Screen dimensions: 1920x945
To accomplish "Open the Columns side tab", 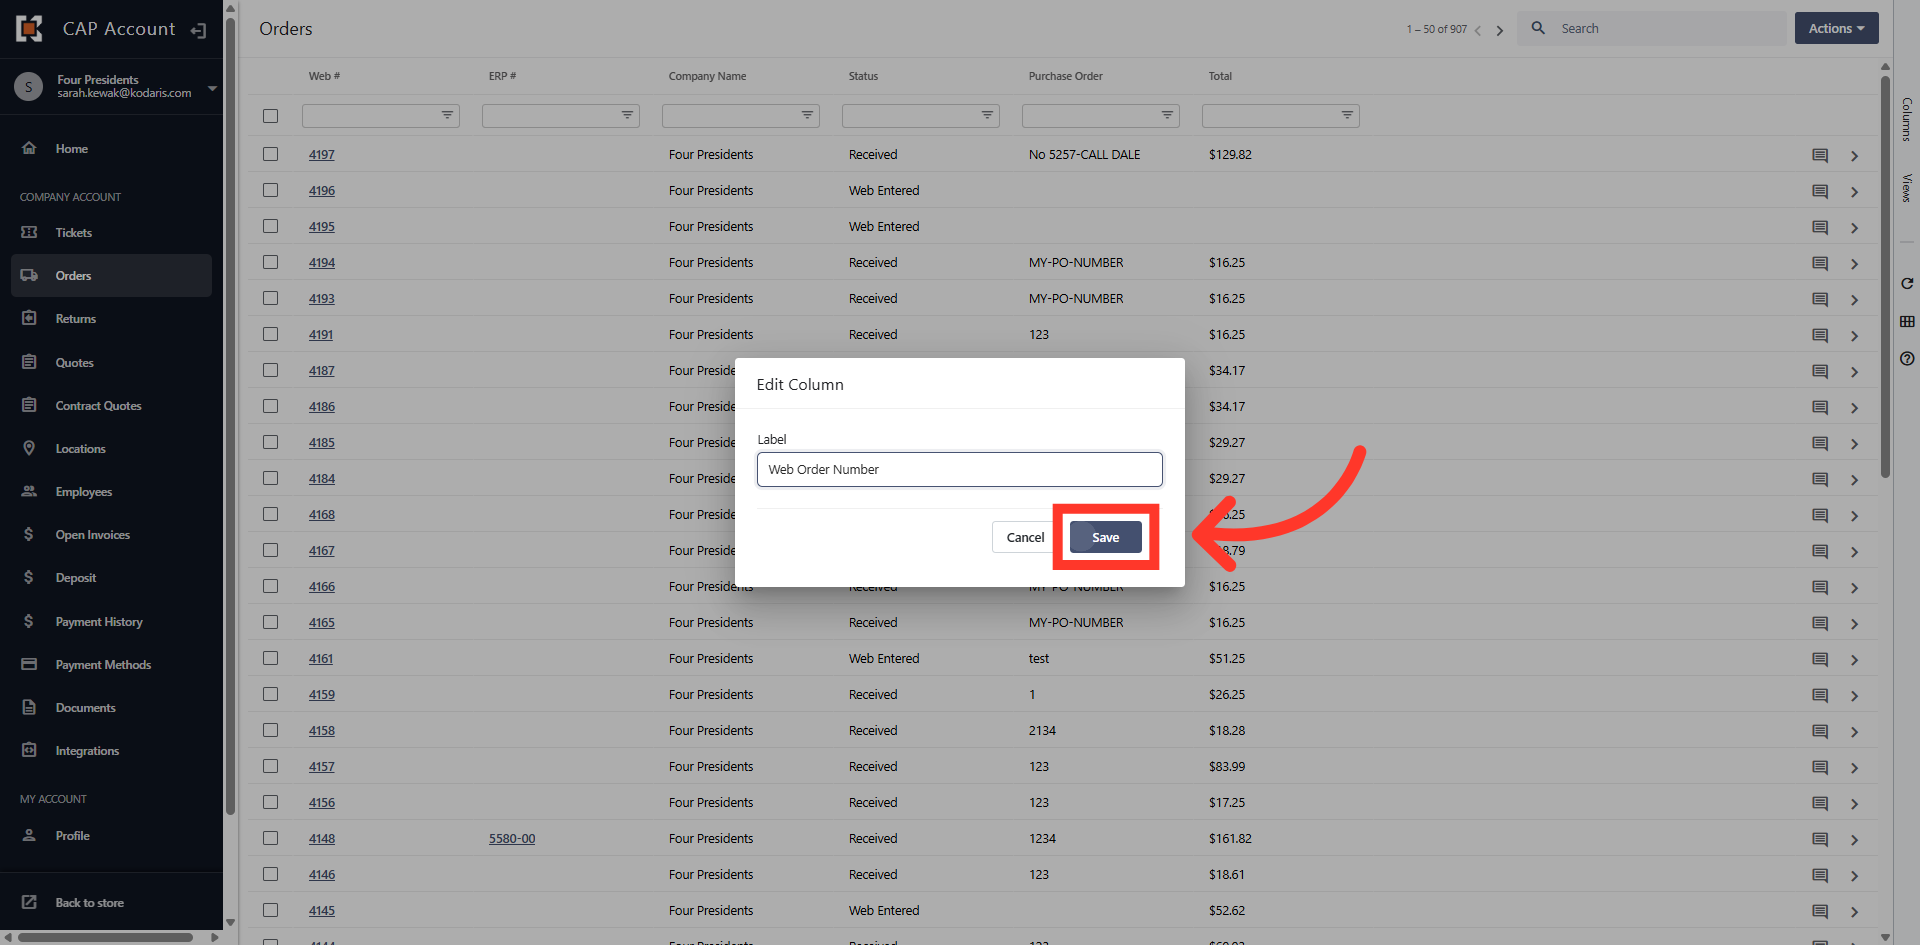I will [1907, 119].
